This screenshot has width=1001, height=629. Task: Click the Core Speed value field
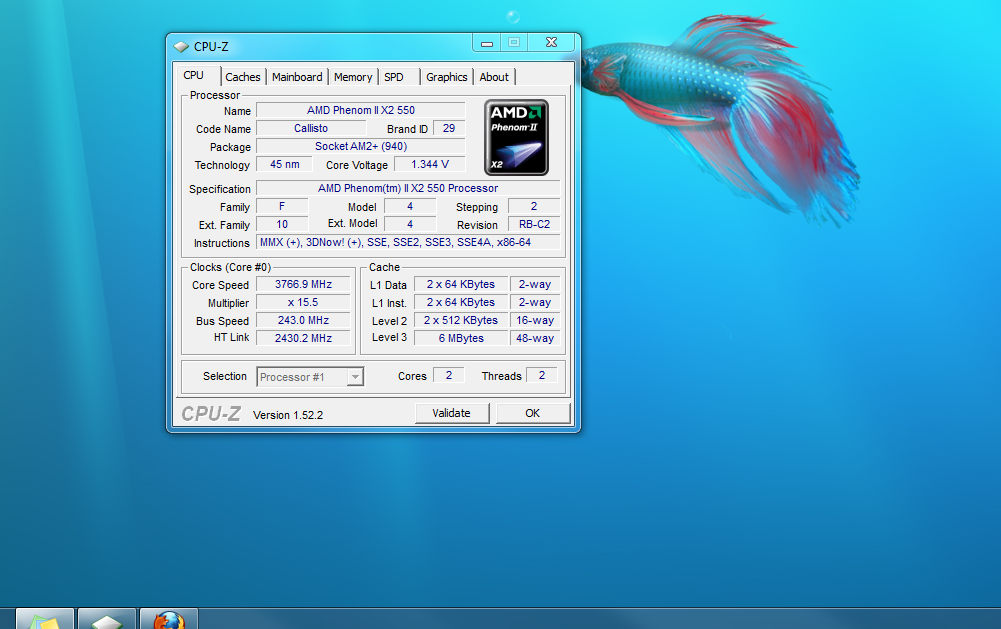click(303, 285)
